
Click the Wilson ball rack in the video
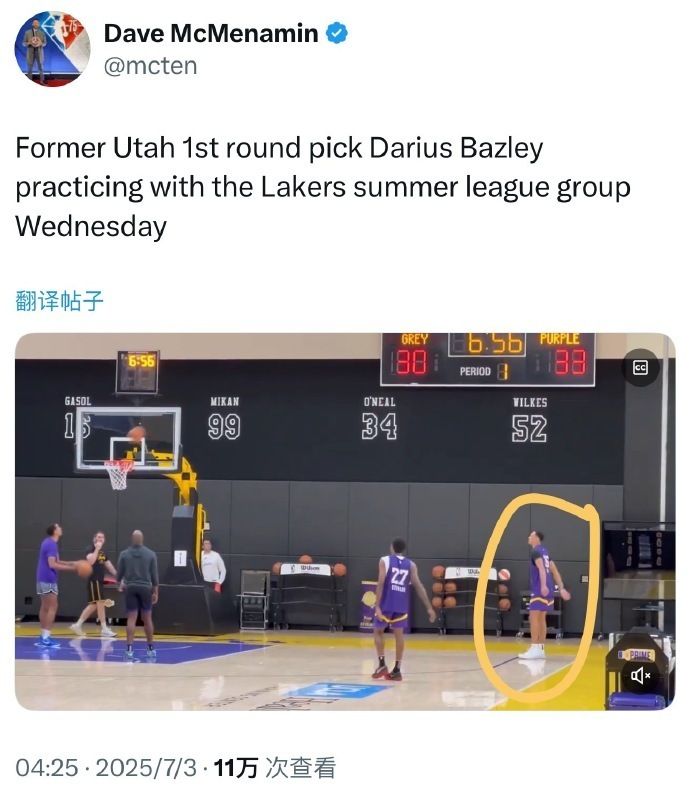point(307,596)
